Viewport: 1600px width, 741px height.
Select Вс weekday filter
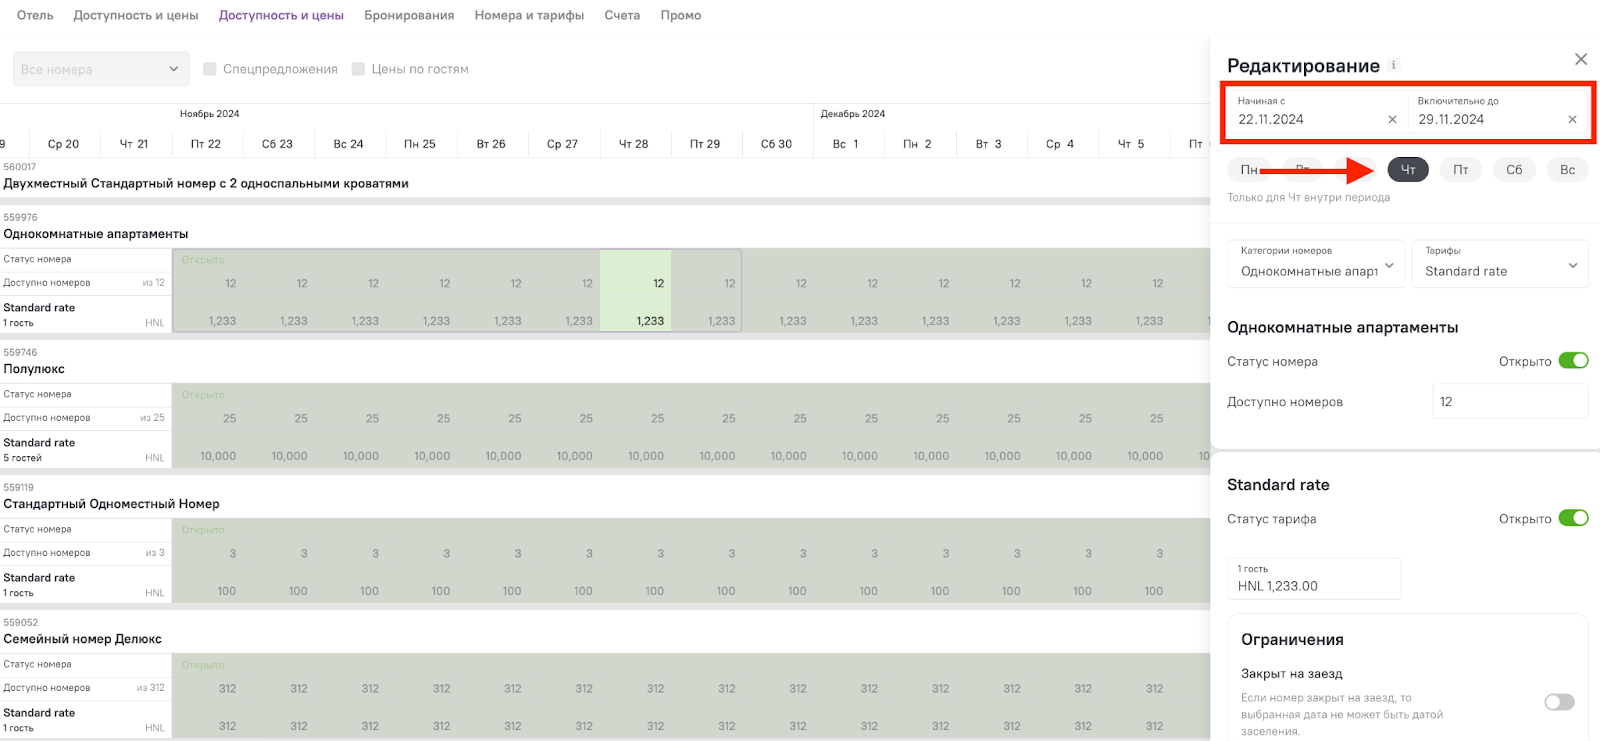[x=1567, y=170]
